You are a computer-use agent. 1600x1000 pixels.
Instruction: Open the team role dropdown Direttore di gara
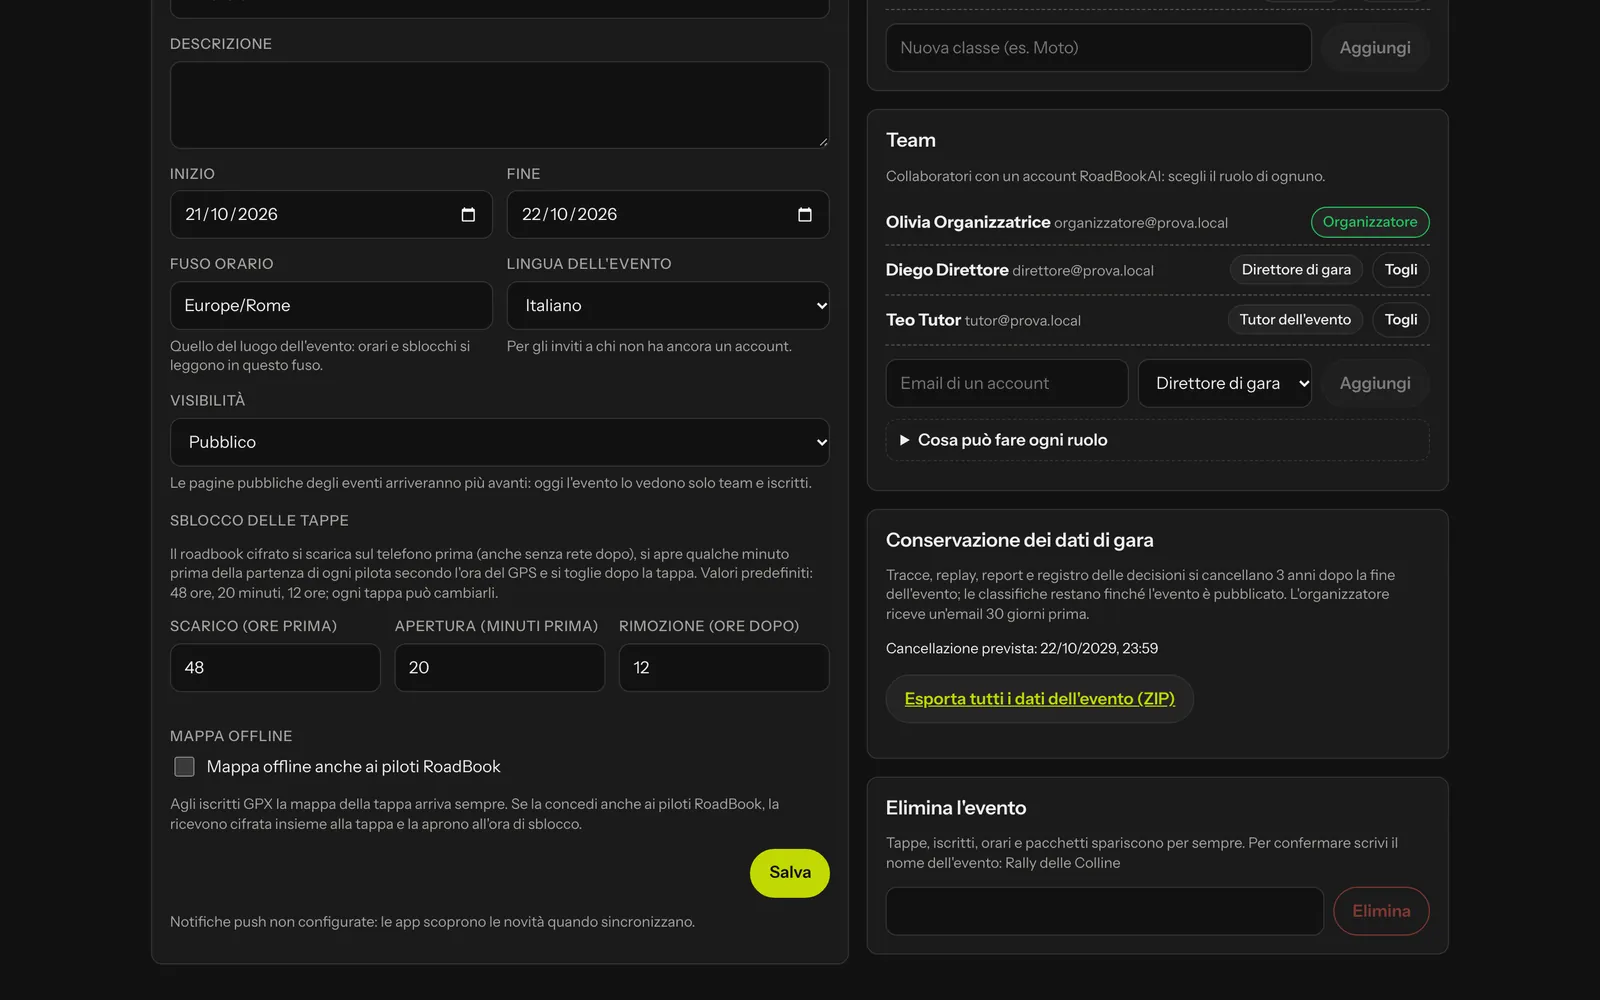click(1225, 383)
